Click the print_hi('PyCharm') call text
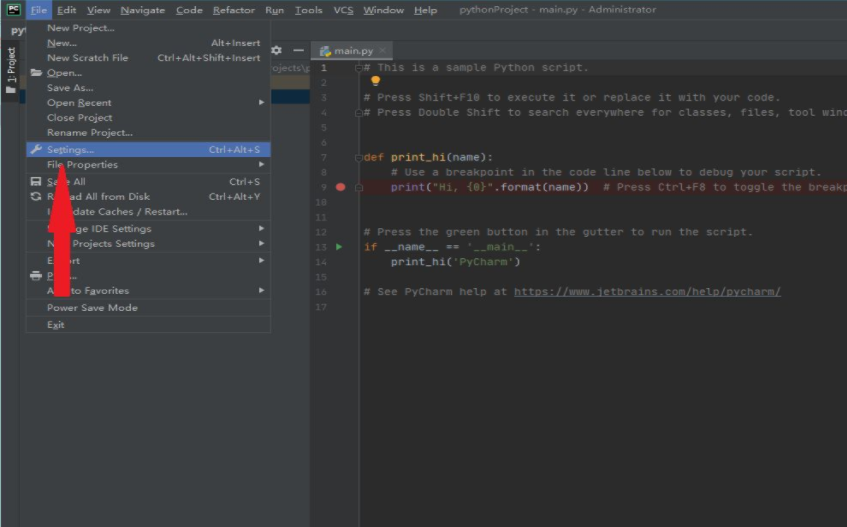Image resolution: width=847 pixels, height=527 pixels. pyautogui.click(x=455, y=262)
